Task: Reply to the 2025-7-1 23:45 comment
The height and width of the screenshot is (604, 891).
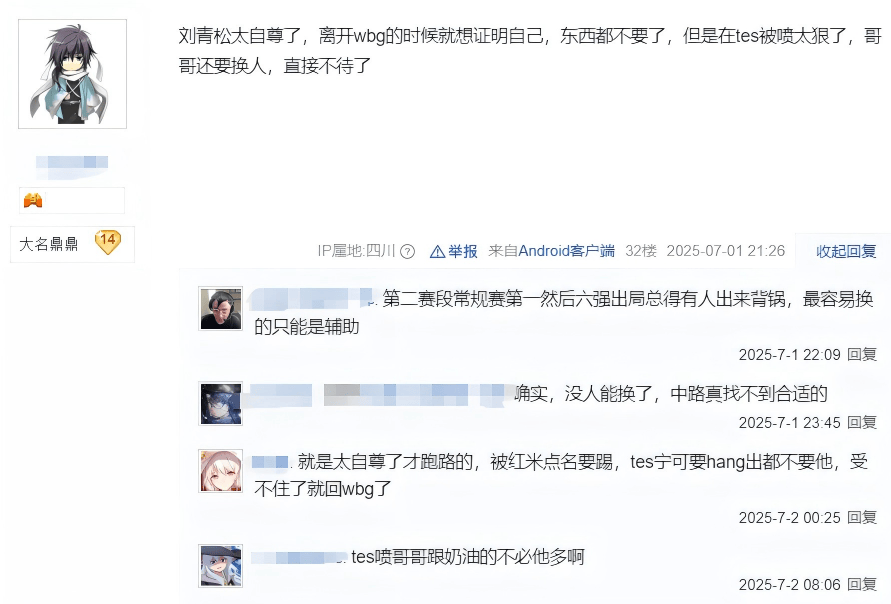Action: point(861,422)
